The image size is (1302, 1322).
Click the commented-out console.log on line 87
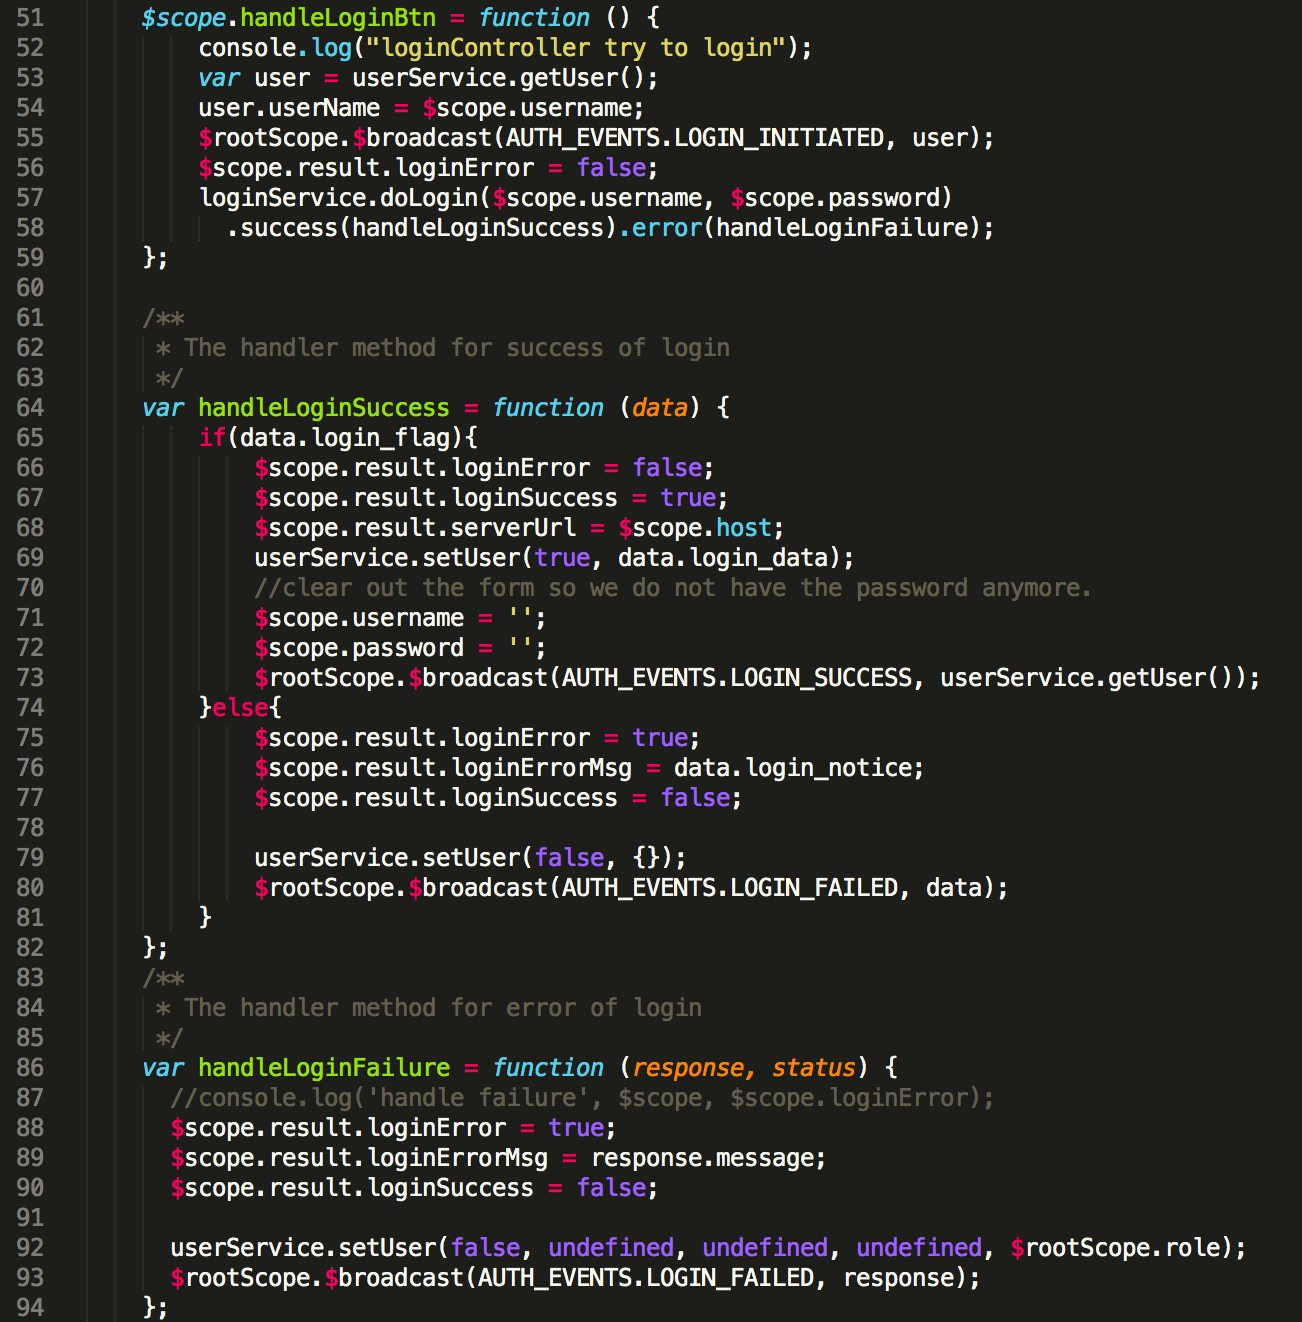click(583, 1098)
